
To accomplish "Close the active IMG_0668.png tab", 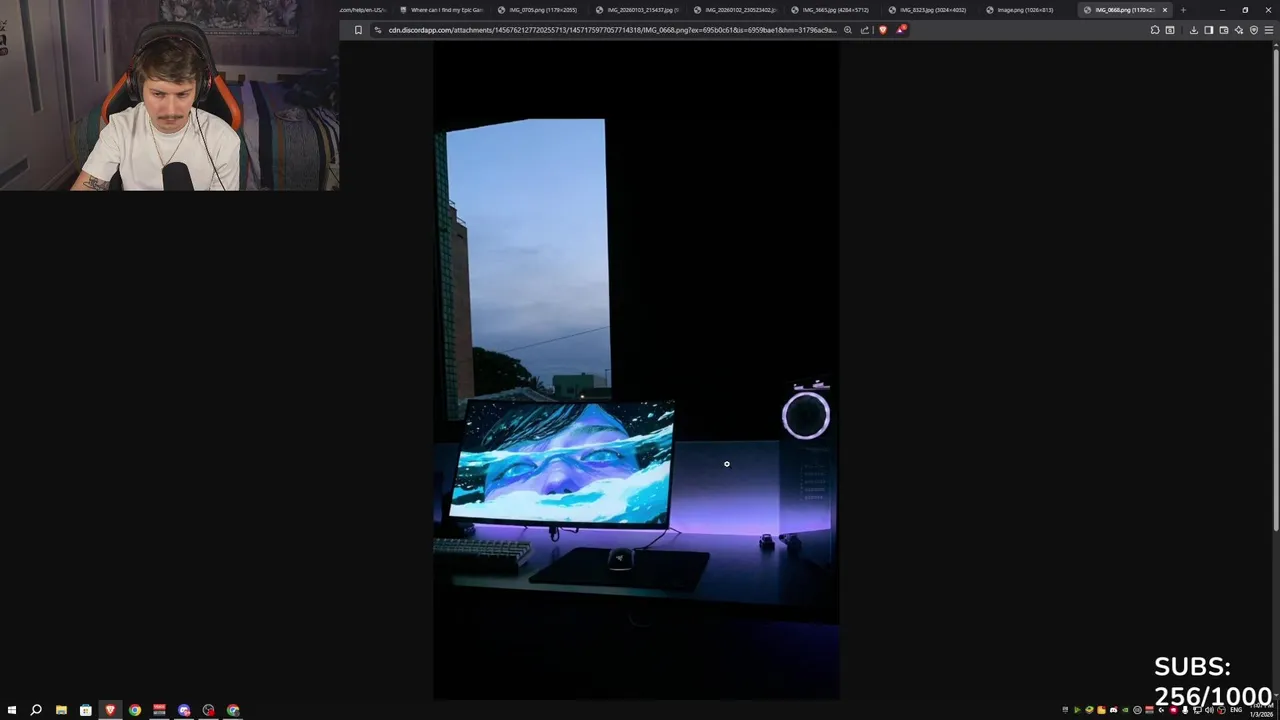I will (1165, 10).
